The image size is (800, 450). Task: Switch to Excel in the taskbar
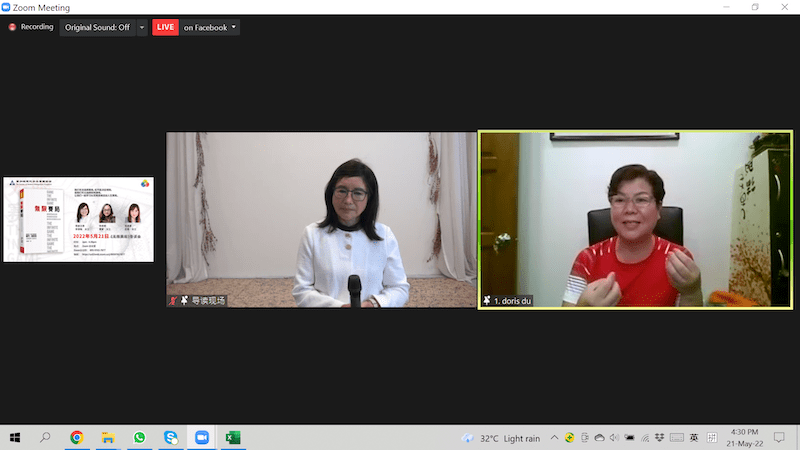point(232,438)
